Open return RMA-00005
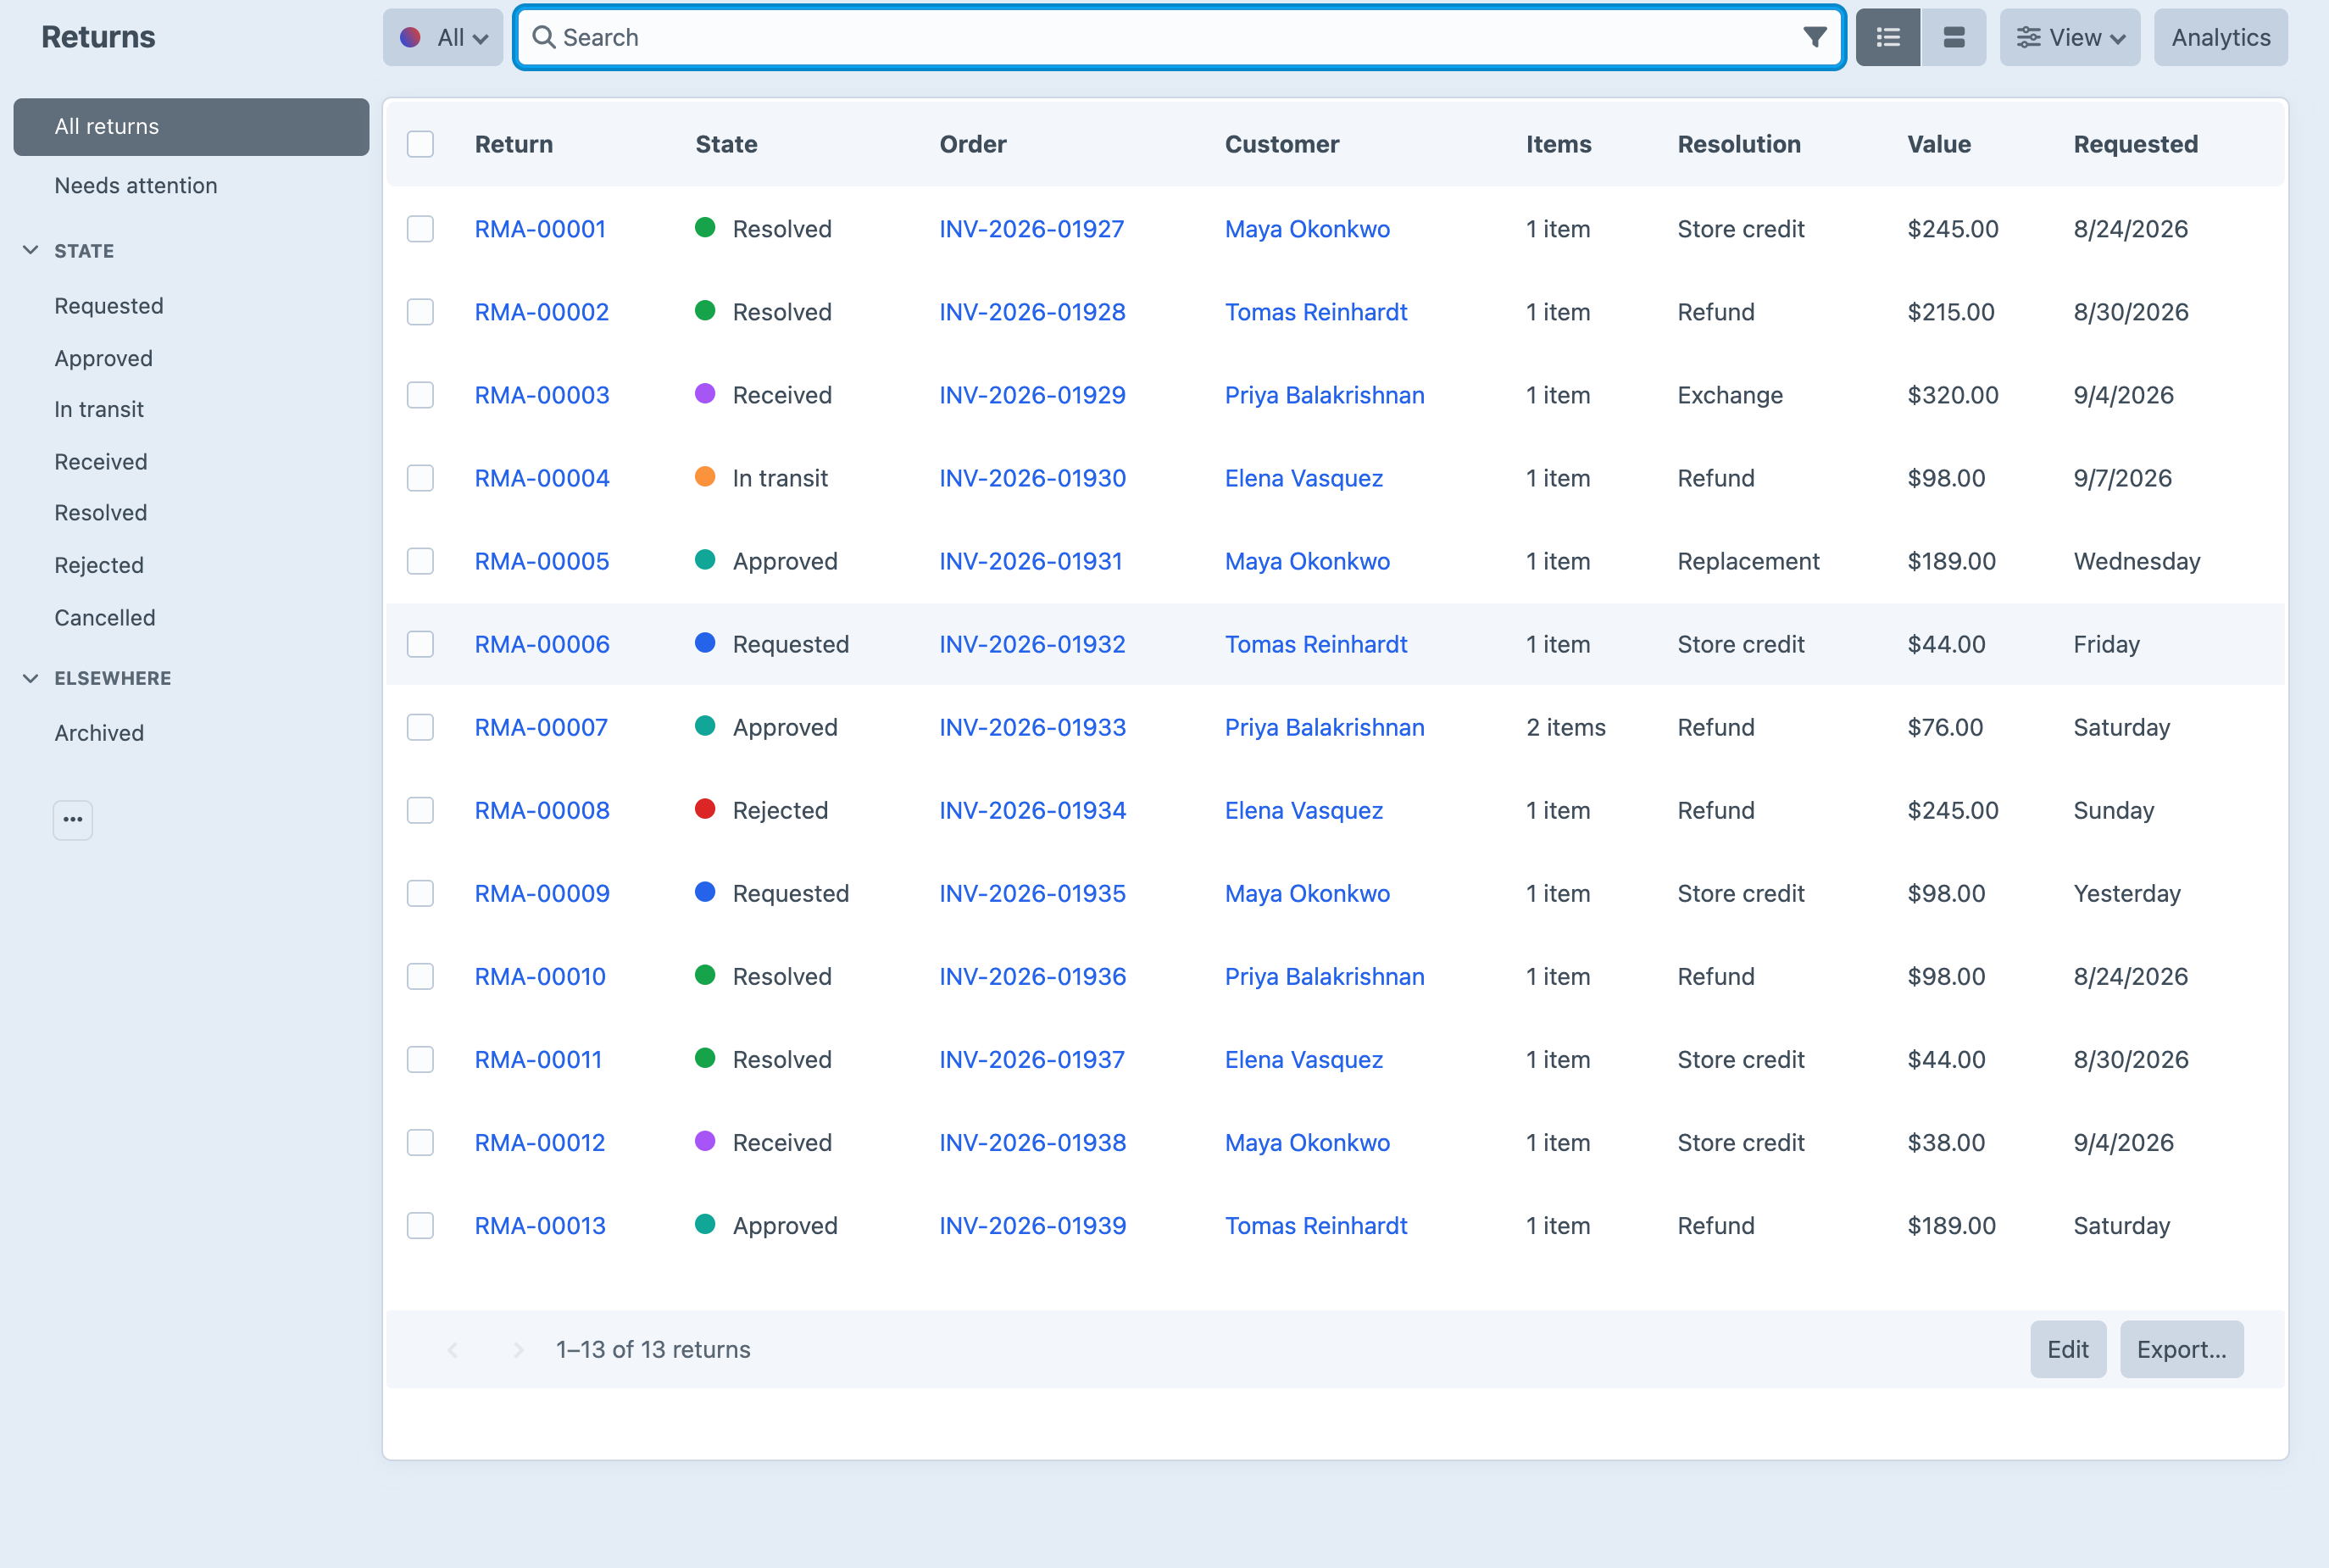 [542, 561]
